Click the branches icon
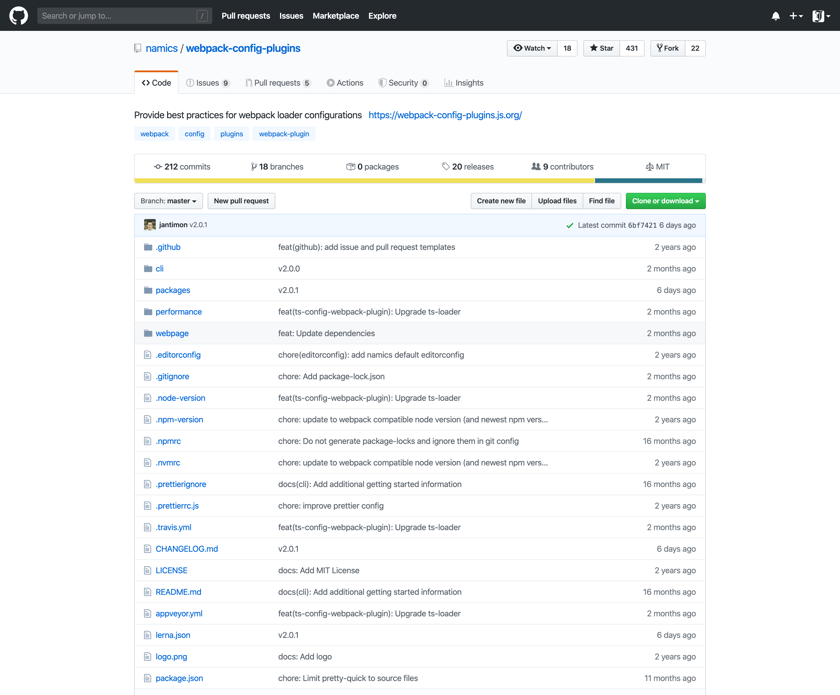The height and width of the screenshot is (695, 840). [253, 167]
